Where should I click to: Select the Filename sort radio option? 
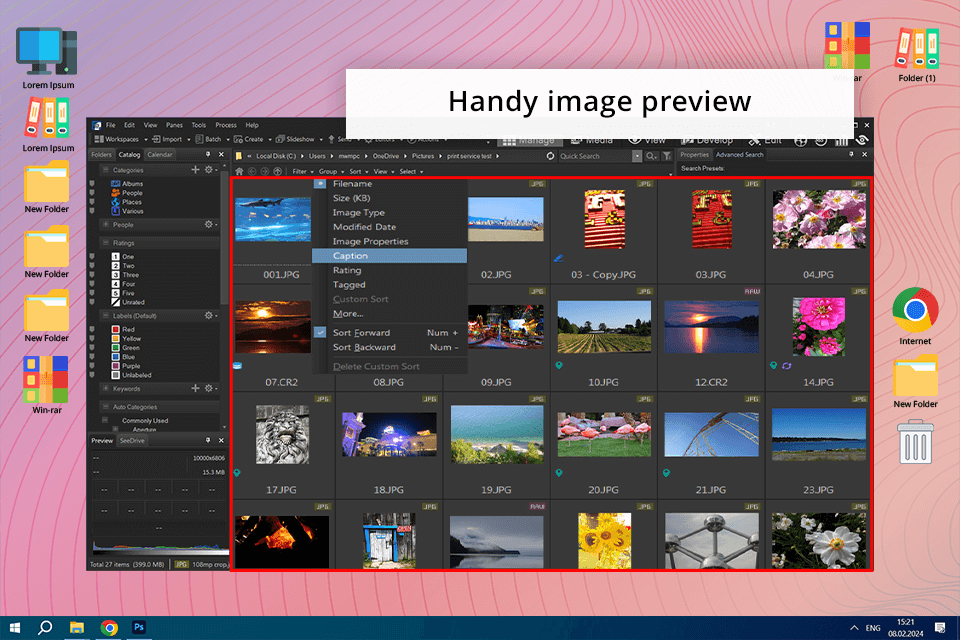click(x=321, y=184)
